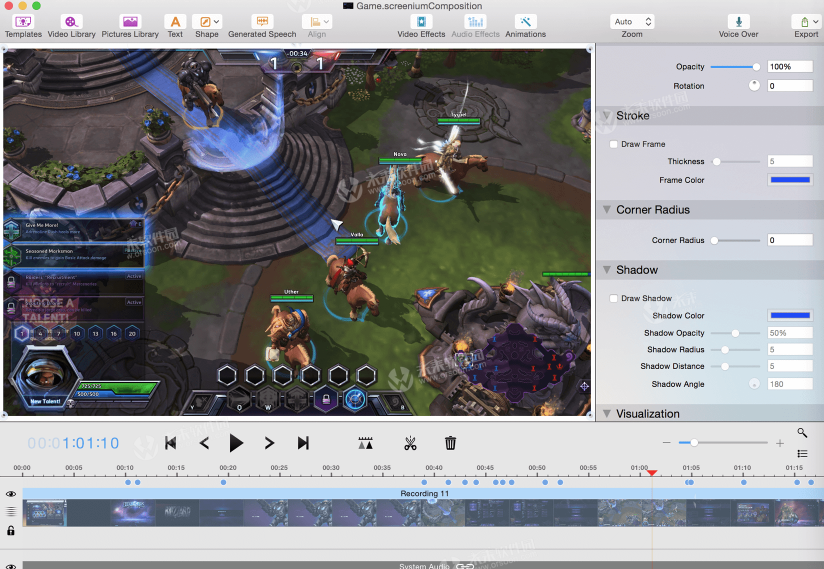Open the Pictures Library

click(x=130, y=22)
